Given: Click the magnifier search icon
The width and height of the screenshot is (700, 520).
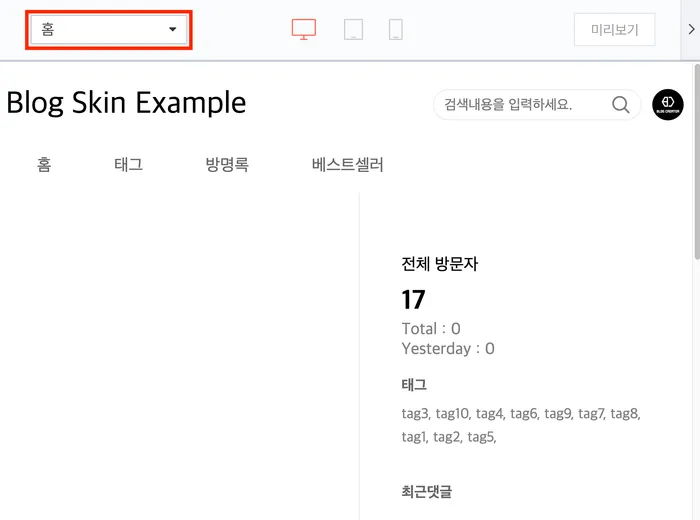Looking at the screenshot, I should click(x=621, y=105).
